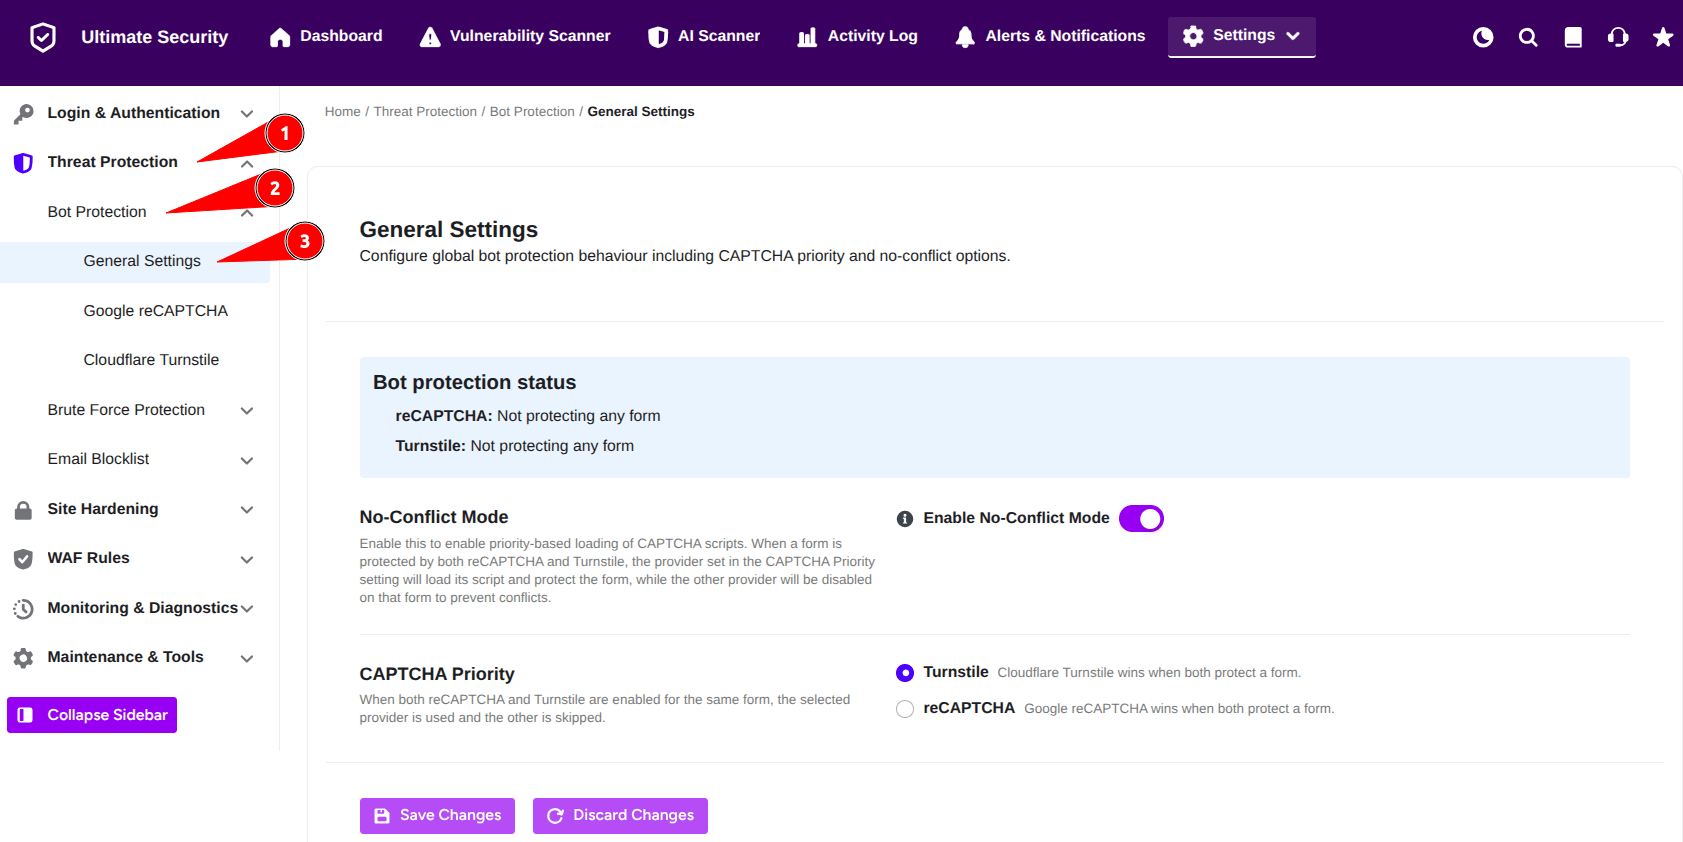
Task: Click the star icon in the header
Action: click(1663, 37)
